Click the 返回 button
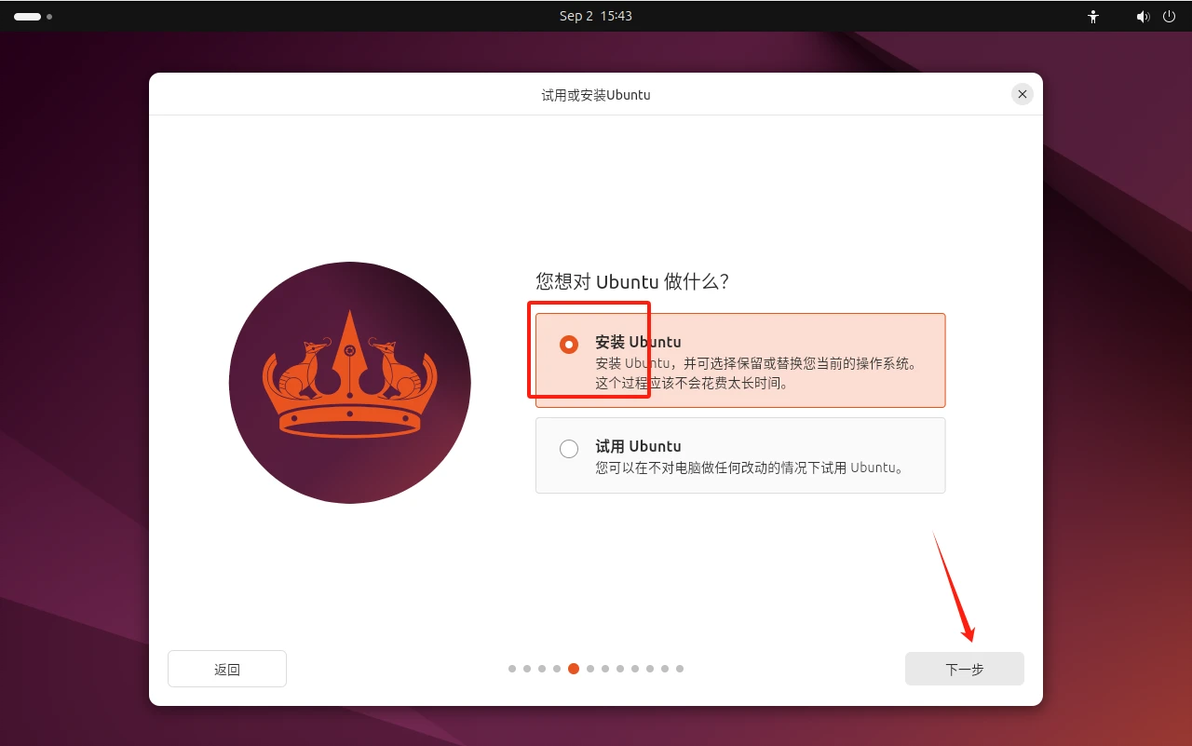1192x746 pixels. (227, 669)
